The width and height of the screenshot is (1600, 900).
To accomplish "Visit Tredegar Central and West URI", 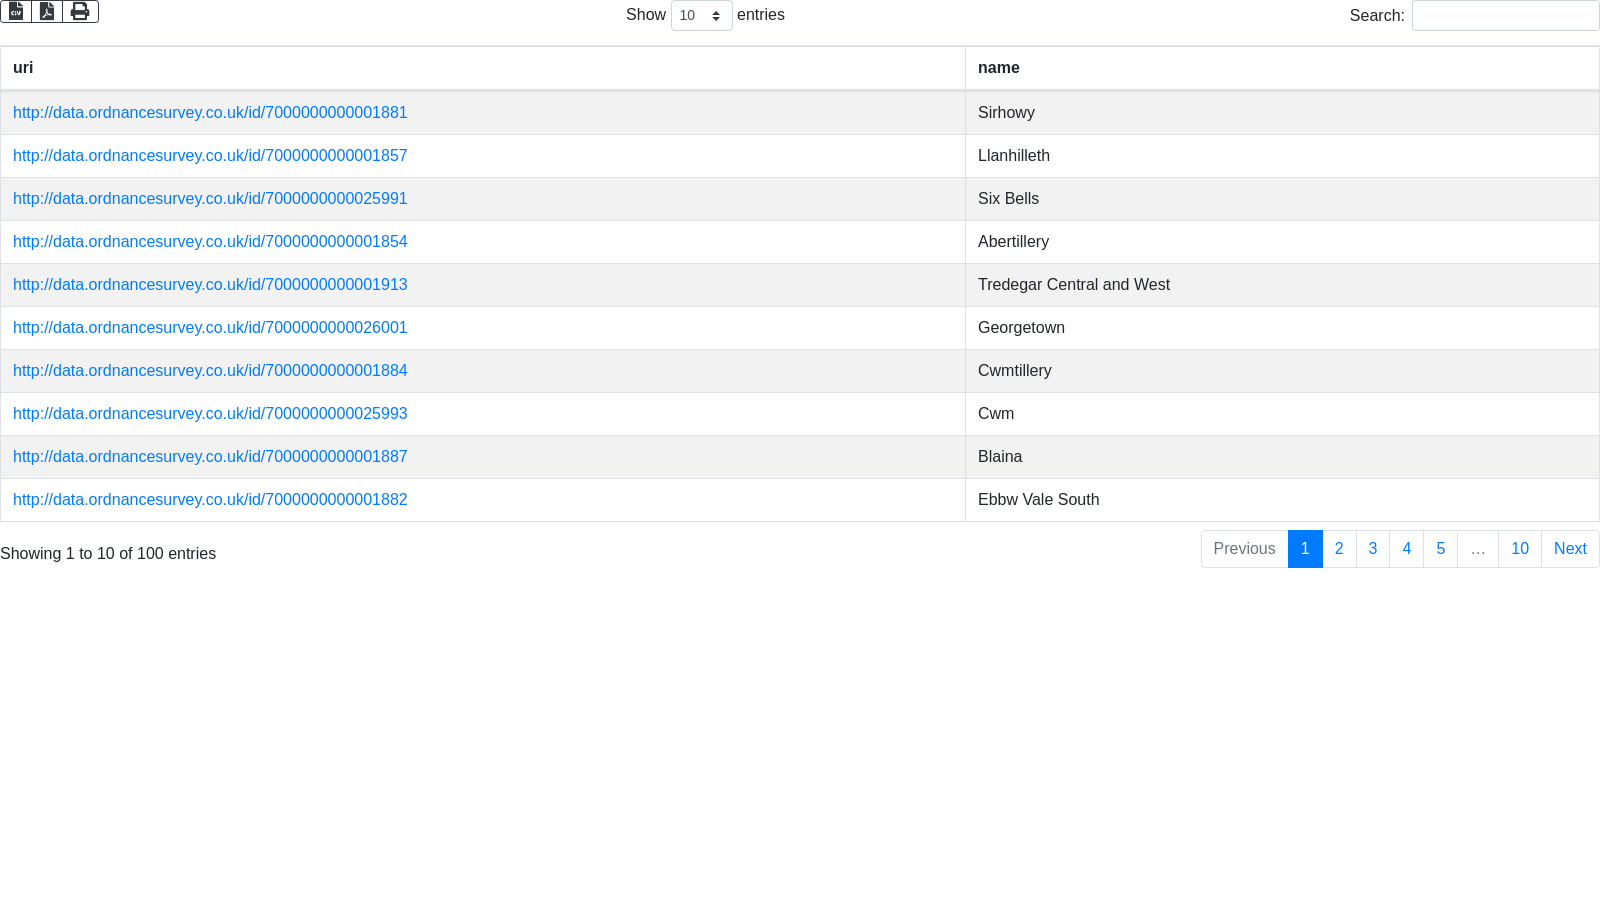I will click(x=210, y=285).
